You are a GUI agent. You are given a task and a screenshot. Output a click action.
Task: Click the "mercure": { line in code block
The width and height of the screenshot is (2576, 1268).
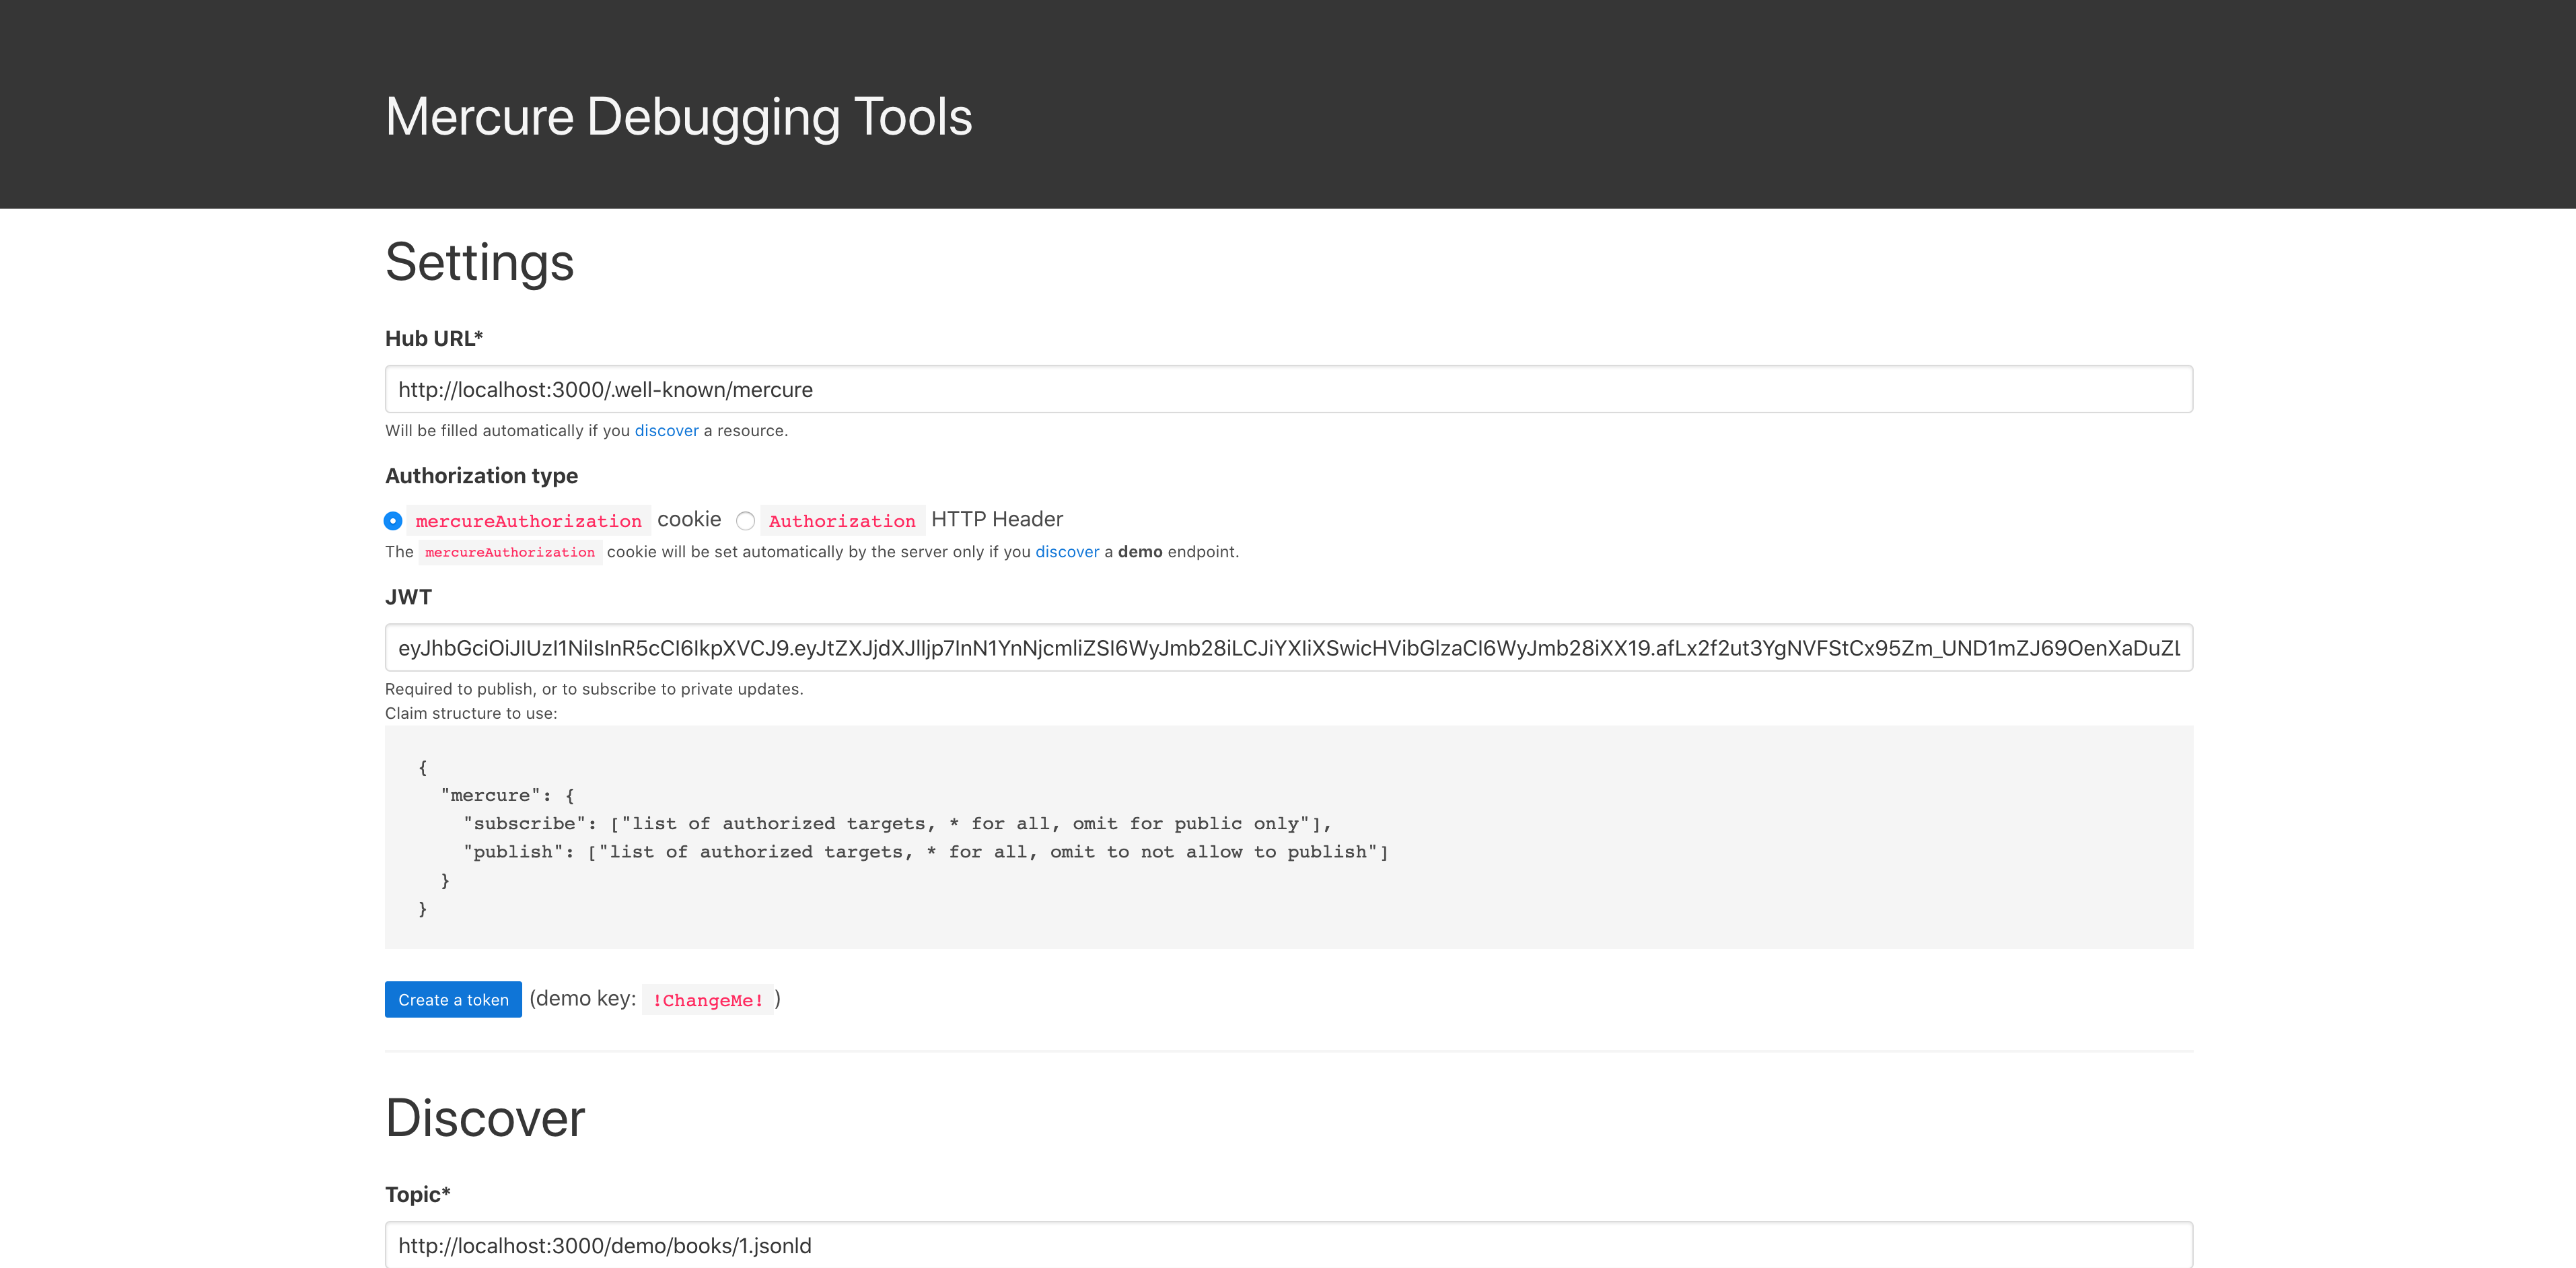(507, 796)
